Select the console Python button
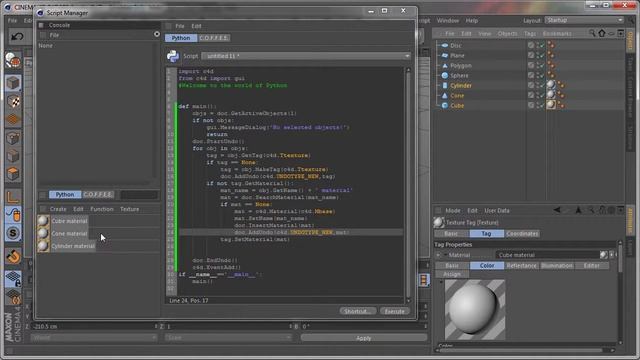 (65, 195)
